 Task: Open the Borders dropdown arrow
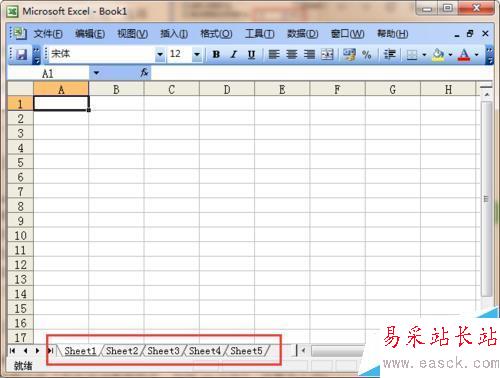coord(424,54)
